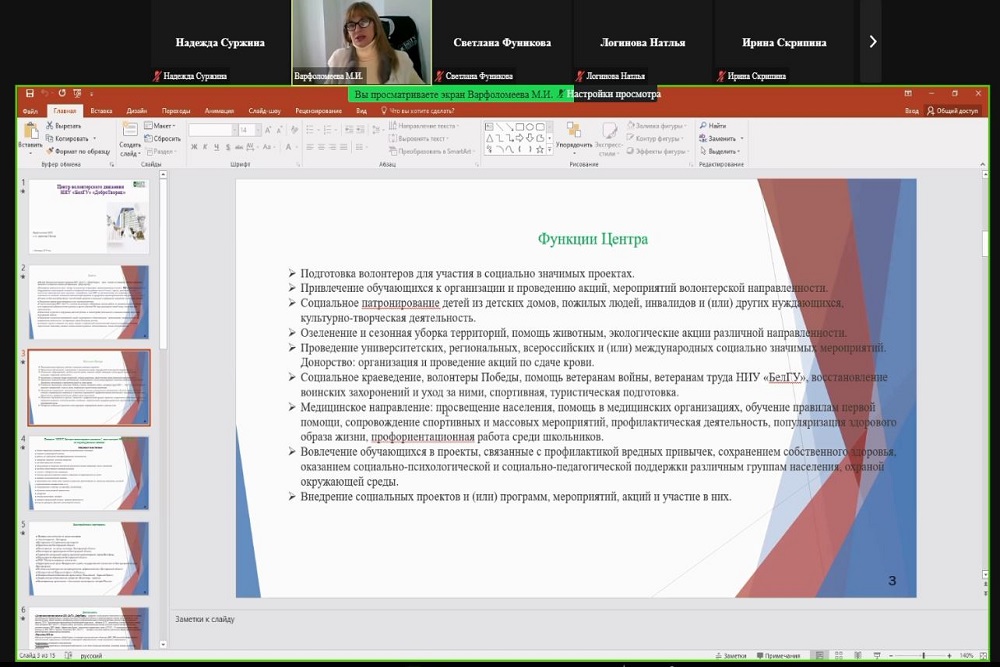Toggle bold (Ж) formatting

(x=193, y=148)
